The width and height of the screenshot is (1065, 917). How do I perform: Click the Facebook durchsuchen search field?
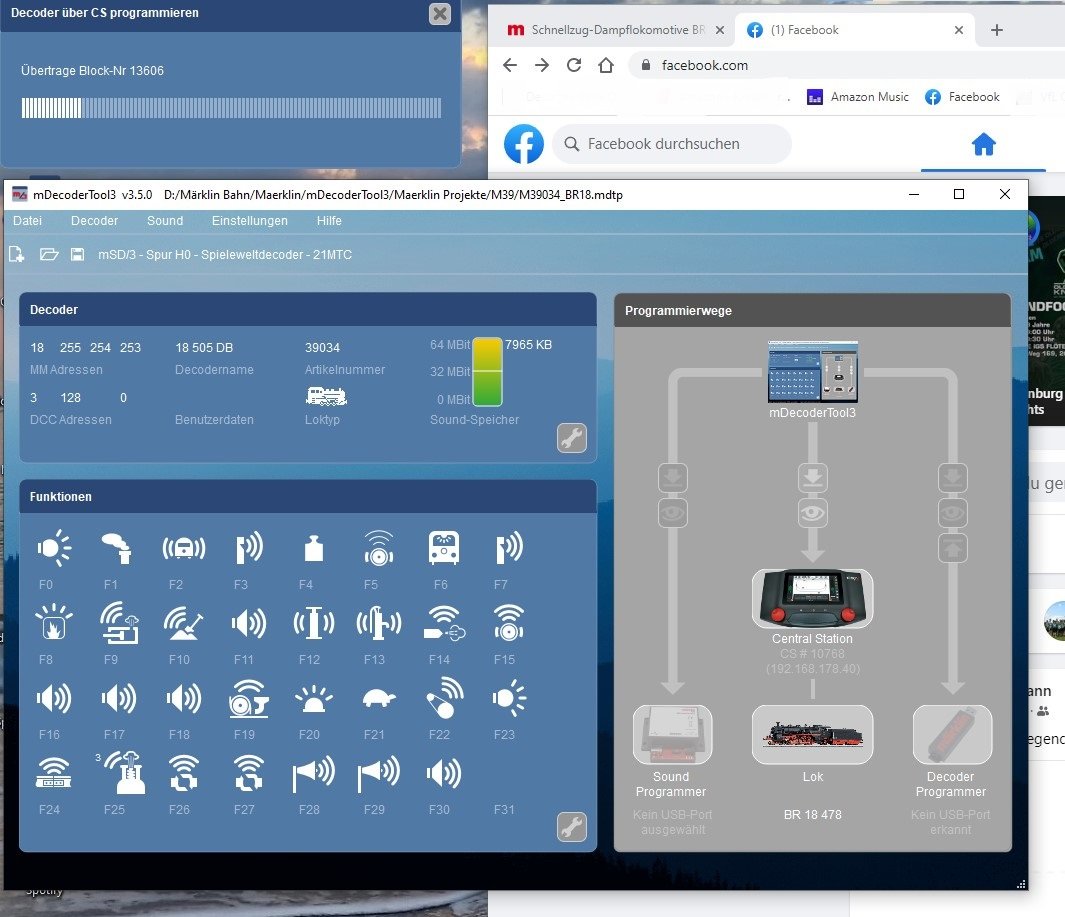672,144
